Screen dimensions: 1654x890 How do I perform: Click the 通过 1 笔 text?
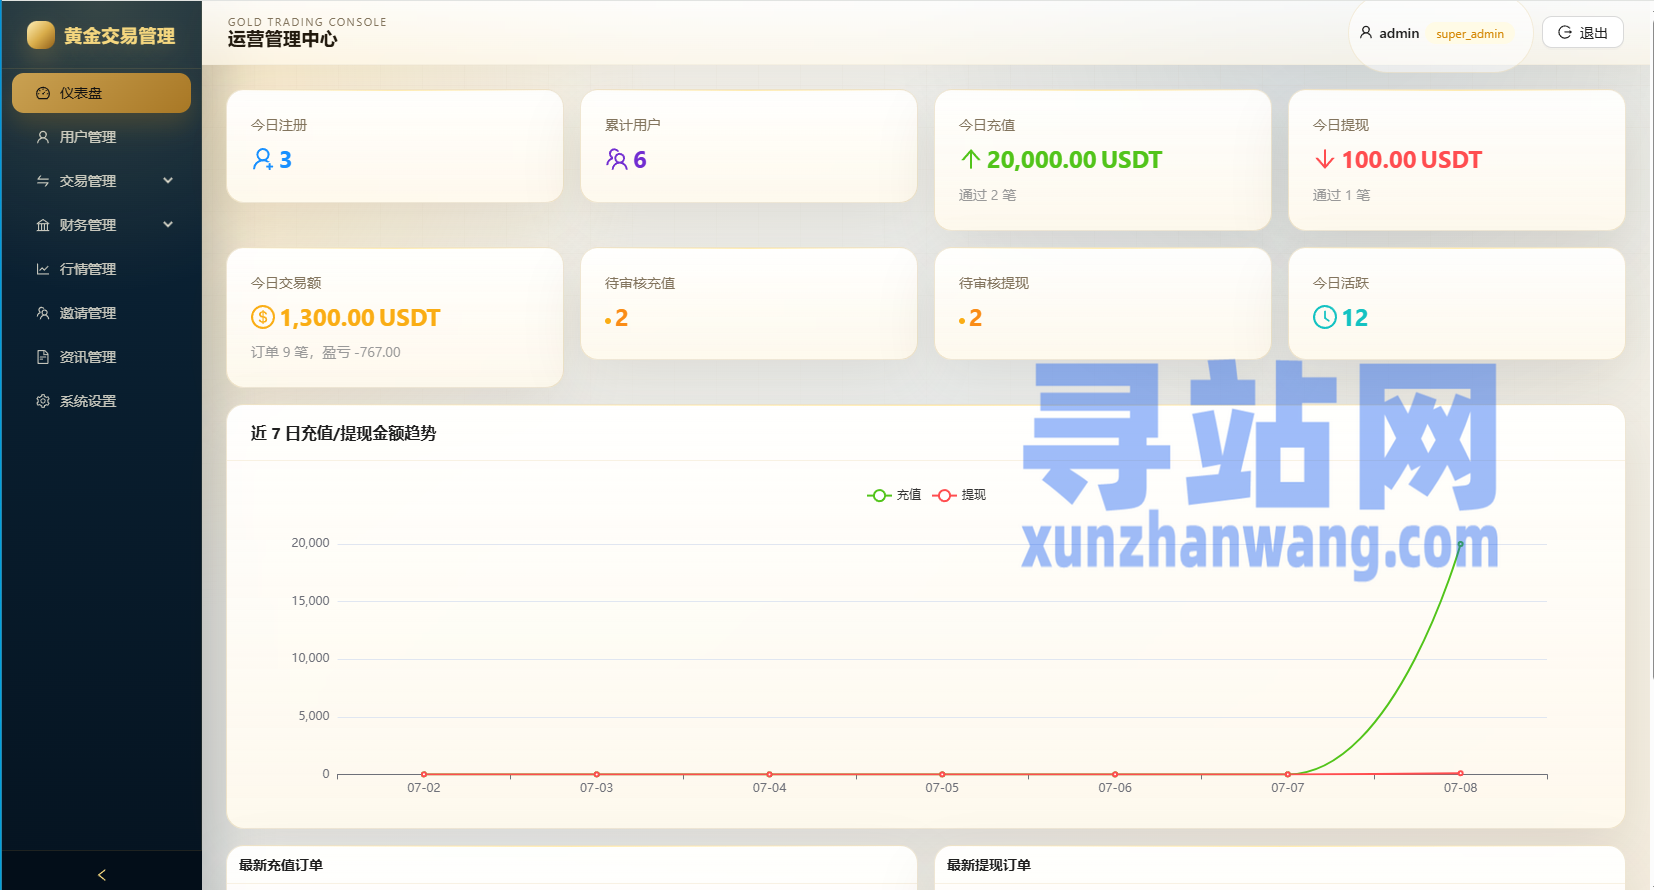1341,195
